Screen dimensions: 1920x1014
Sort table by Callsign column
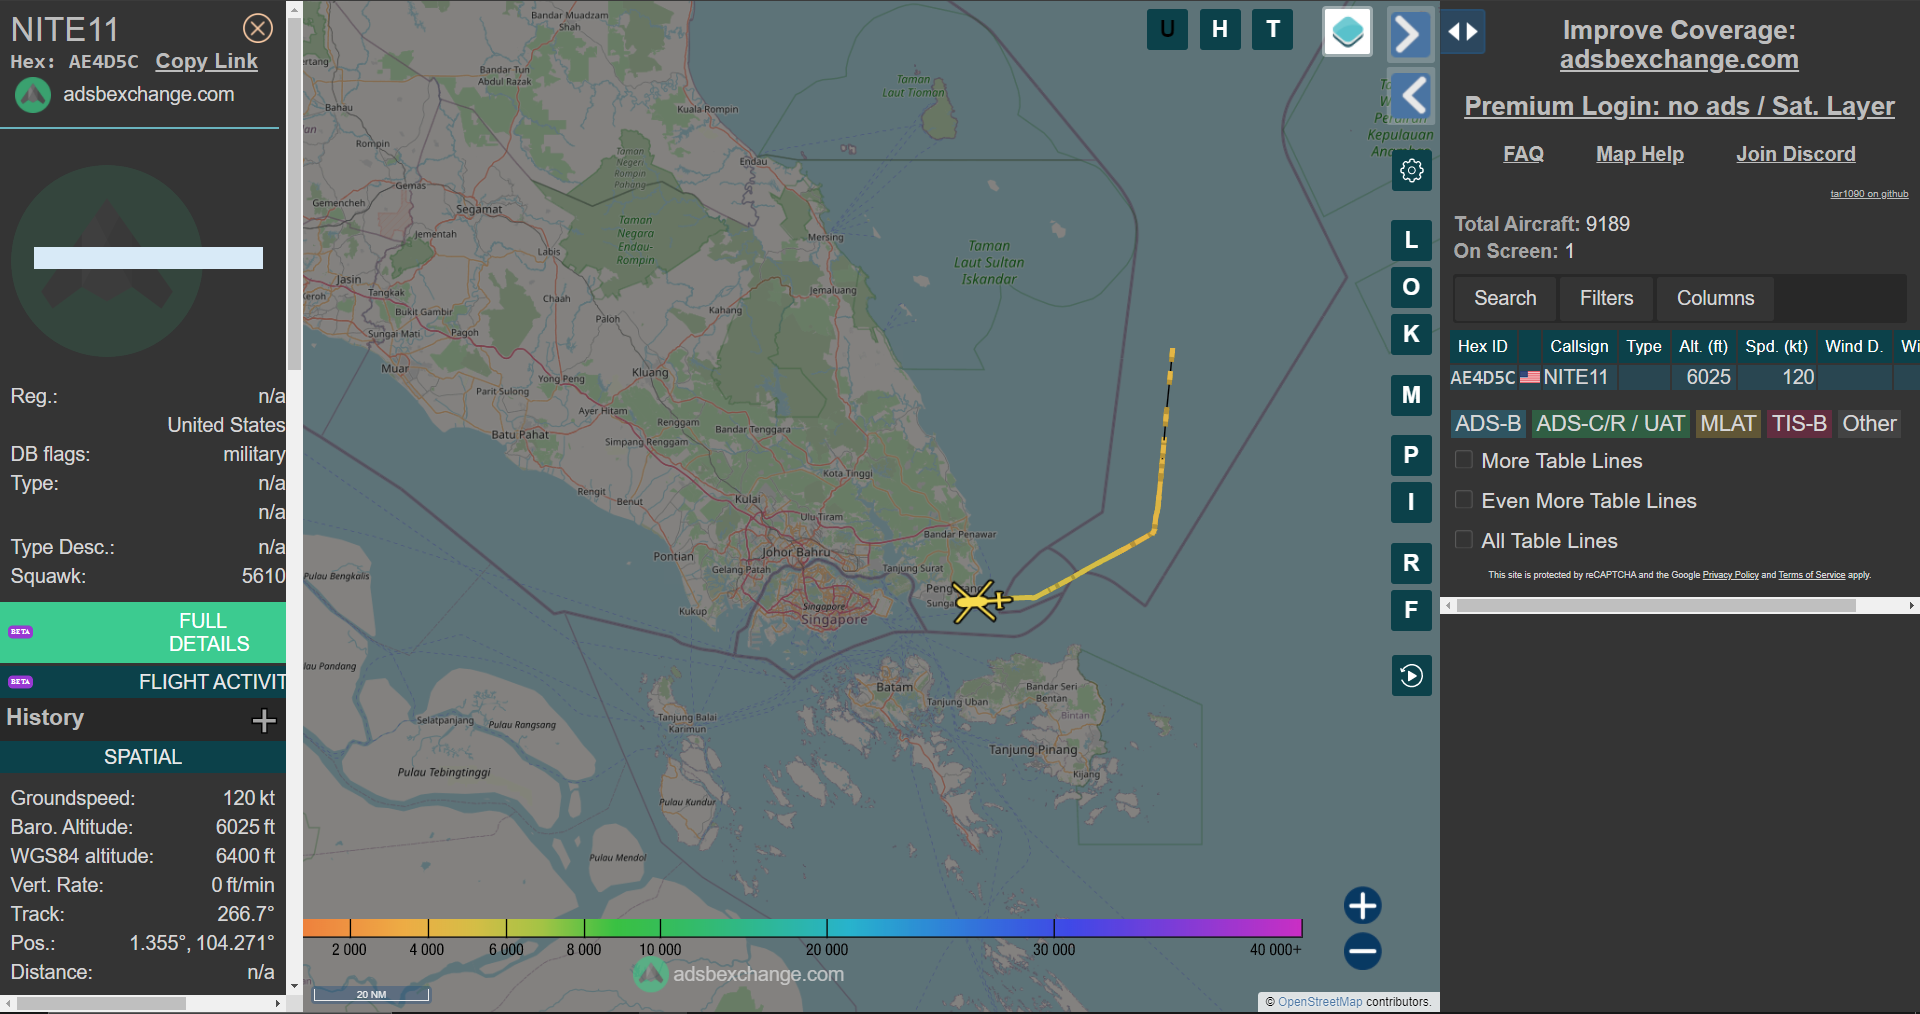coord(1579,346)
